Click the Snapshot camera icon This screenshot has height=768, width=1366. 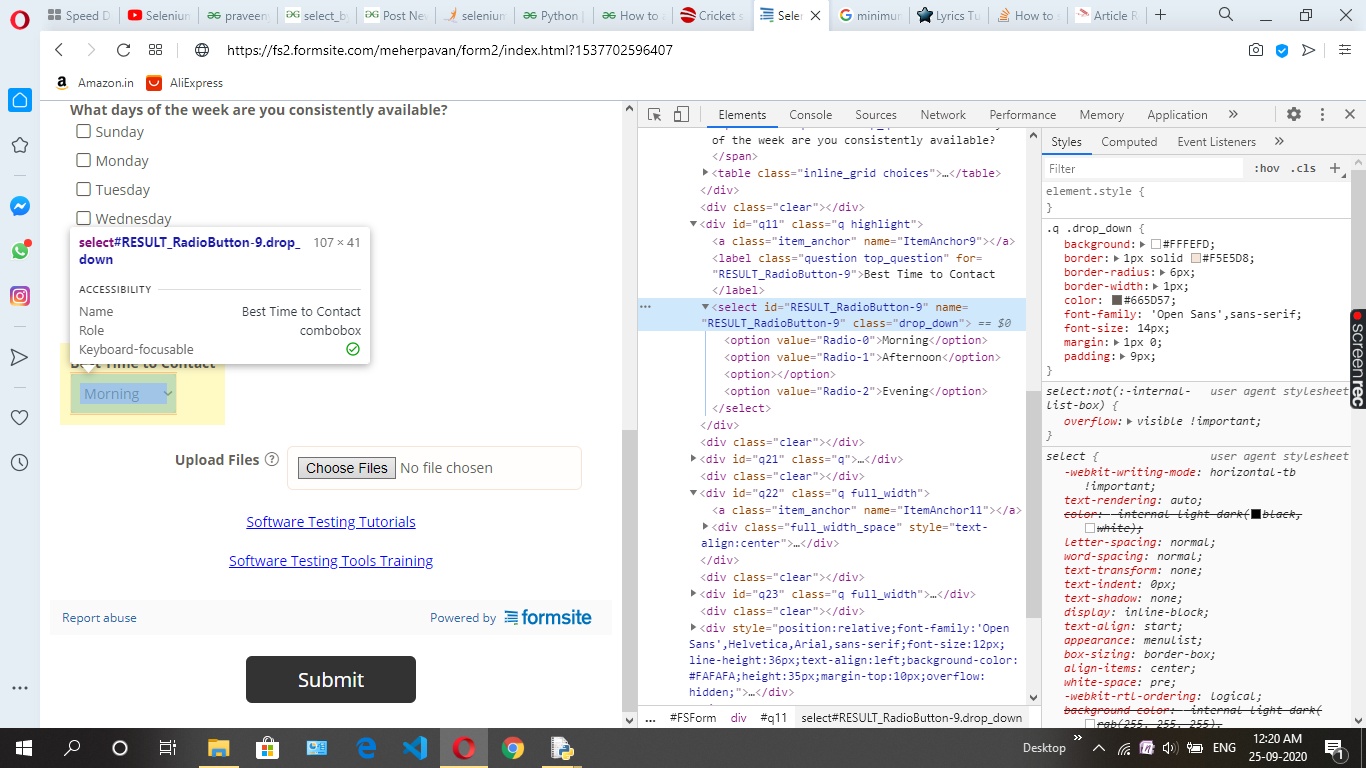1256,50
